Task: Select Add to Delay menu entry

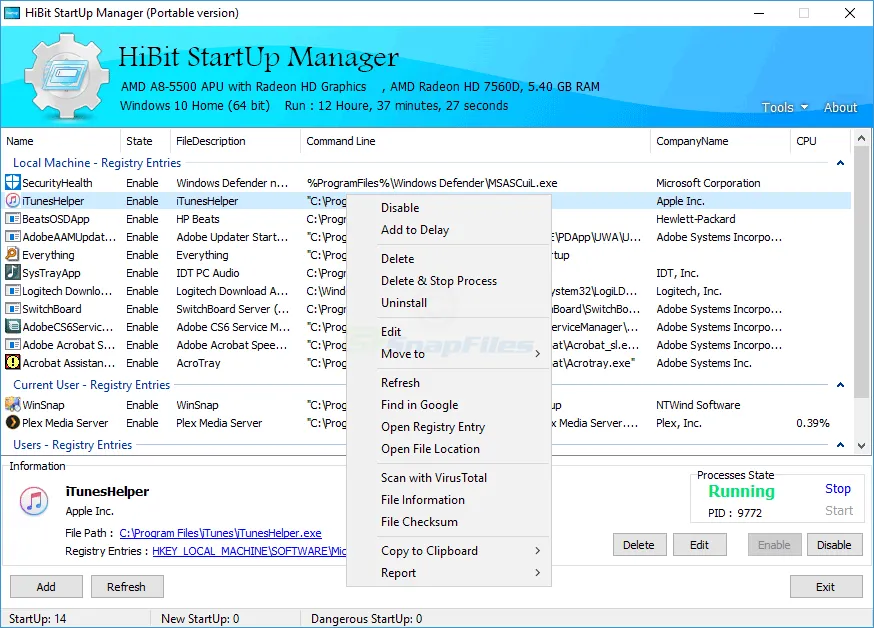Action: point(449,230)
